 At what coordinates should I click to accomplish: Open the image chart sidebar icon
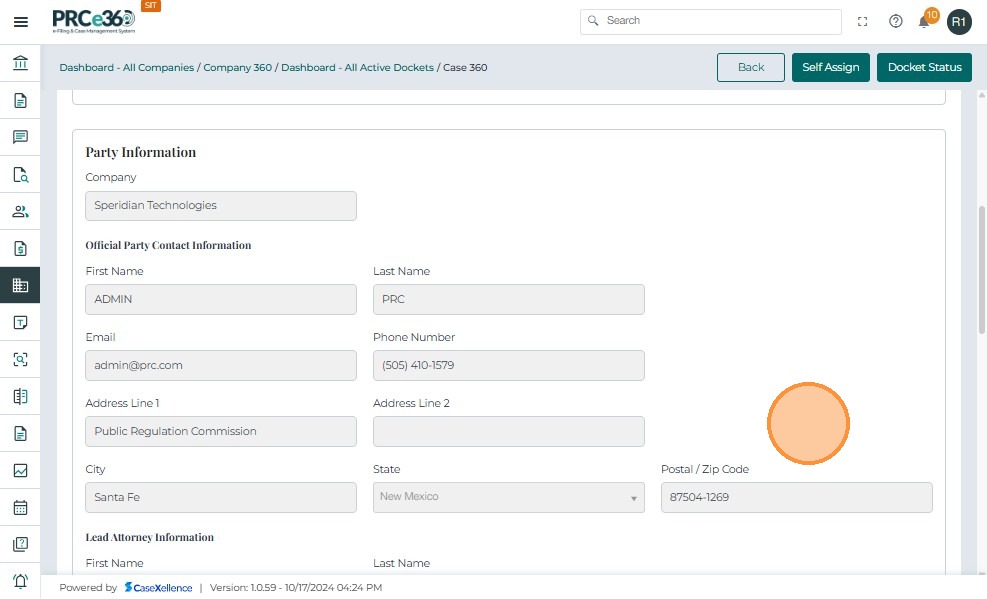20,470
